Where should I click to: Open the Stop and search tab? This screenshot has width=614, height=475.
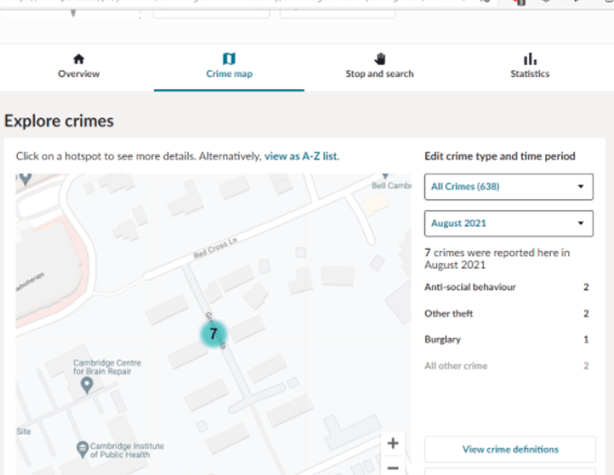tap(379, 74)
